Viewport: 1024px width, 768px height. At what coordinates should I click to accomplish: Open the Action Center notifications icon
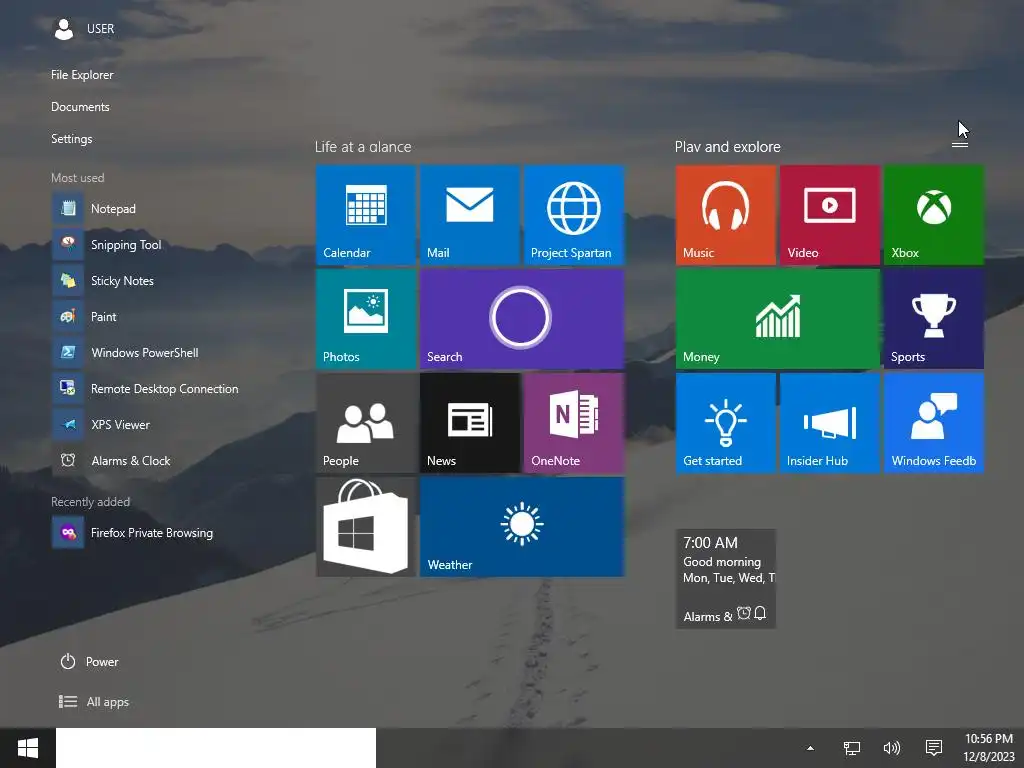tap(934, 748)
